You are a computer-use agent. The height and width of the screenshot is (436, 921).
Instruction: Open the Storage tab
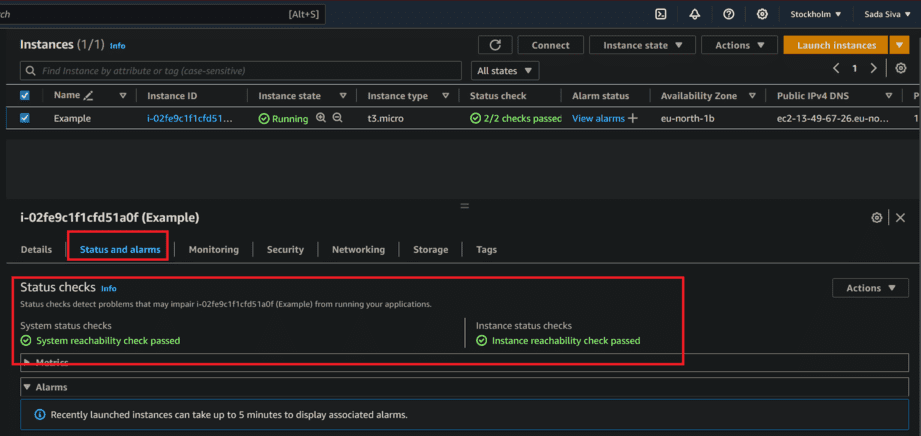(x=431, y=250)
